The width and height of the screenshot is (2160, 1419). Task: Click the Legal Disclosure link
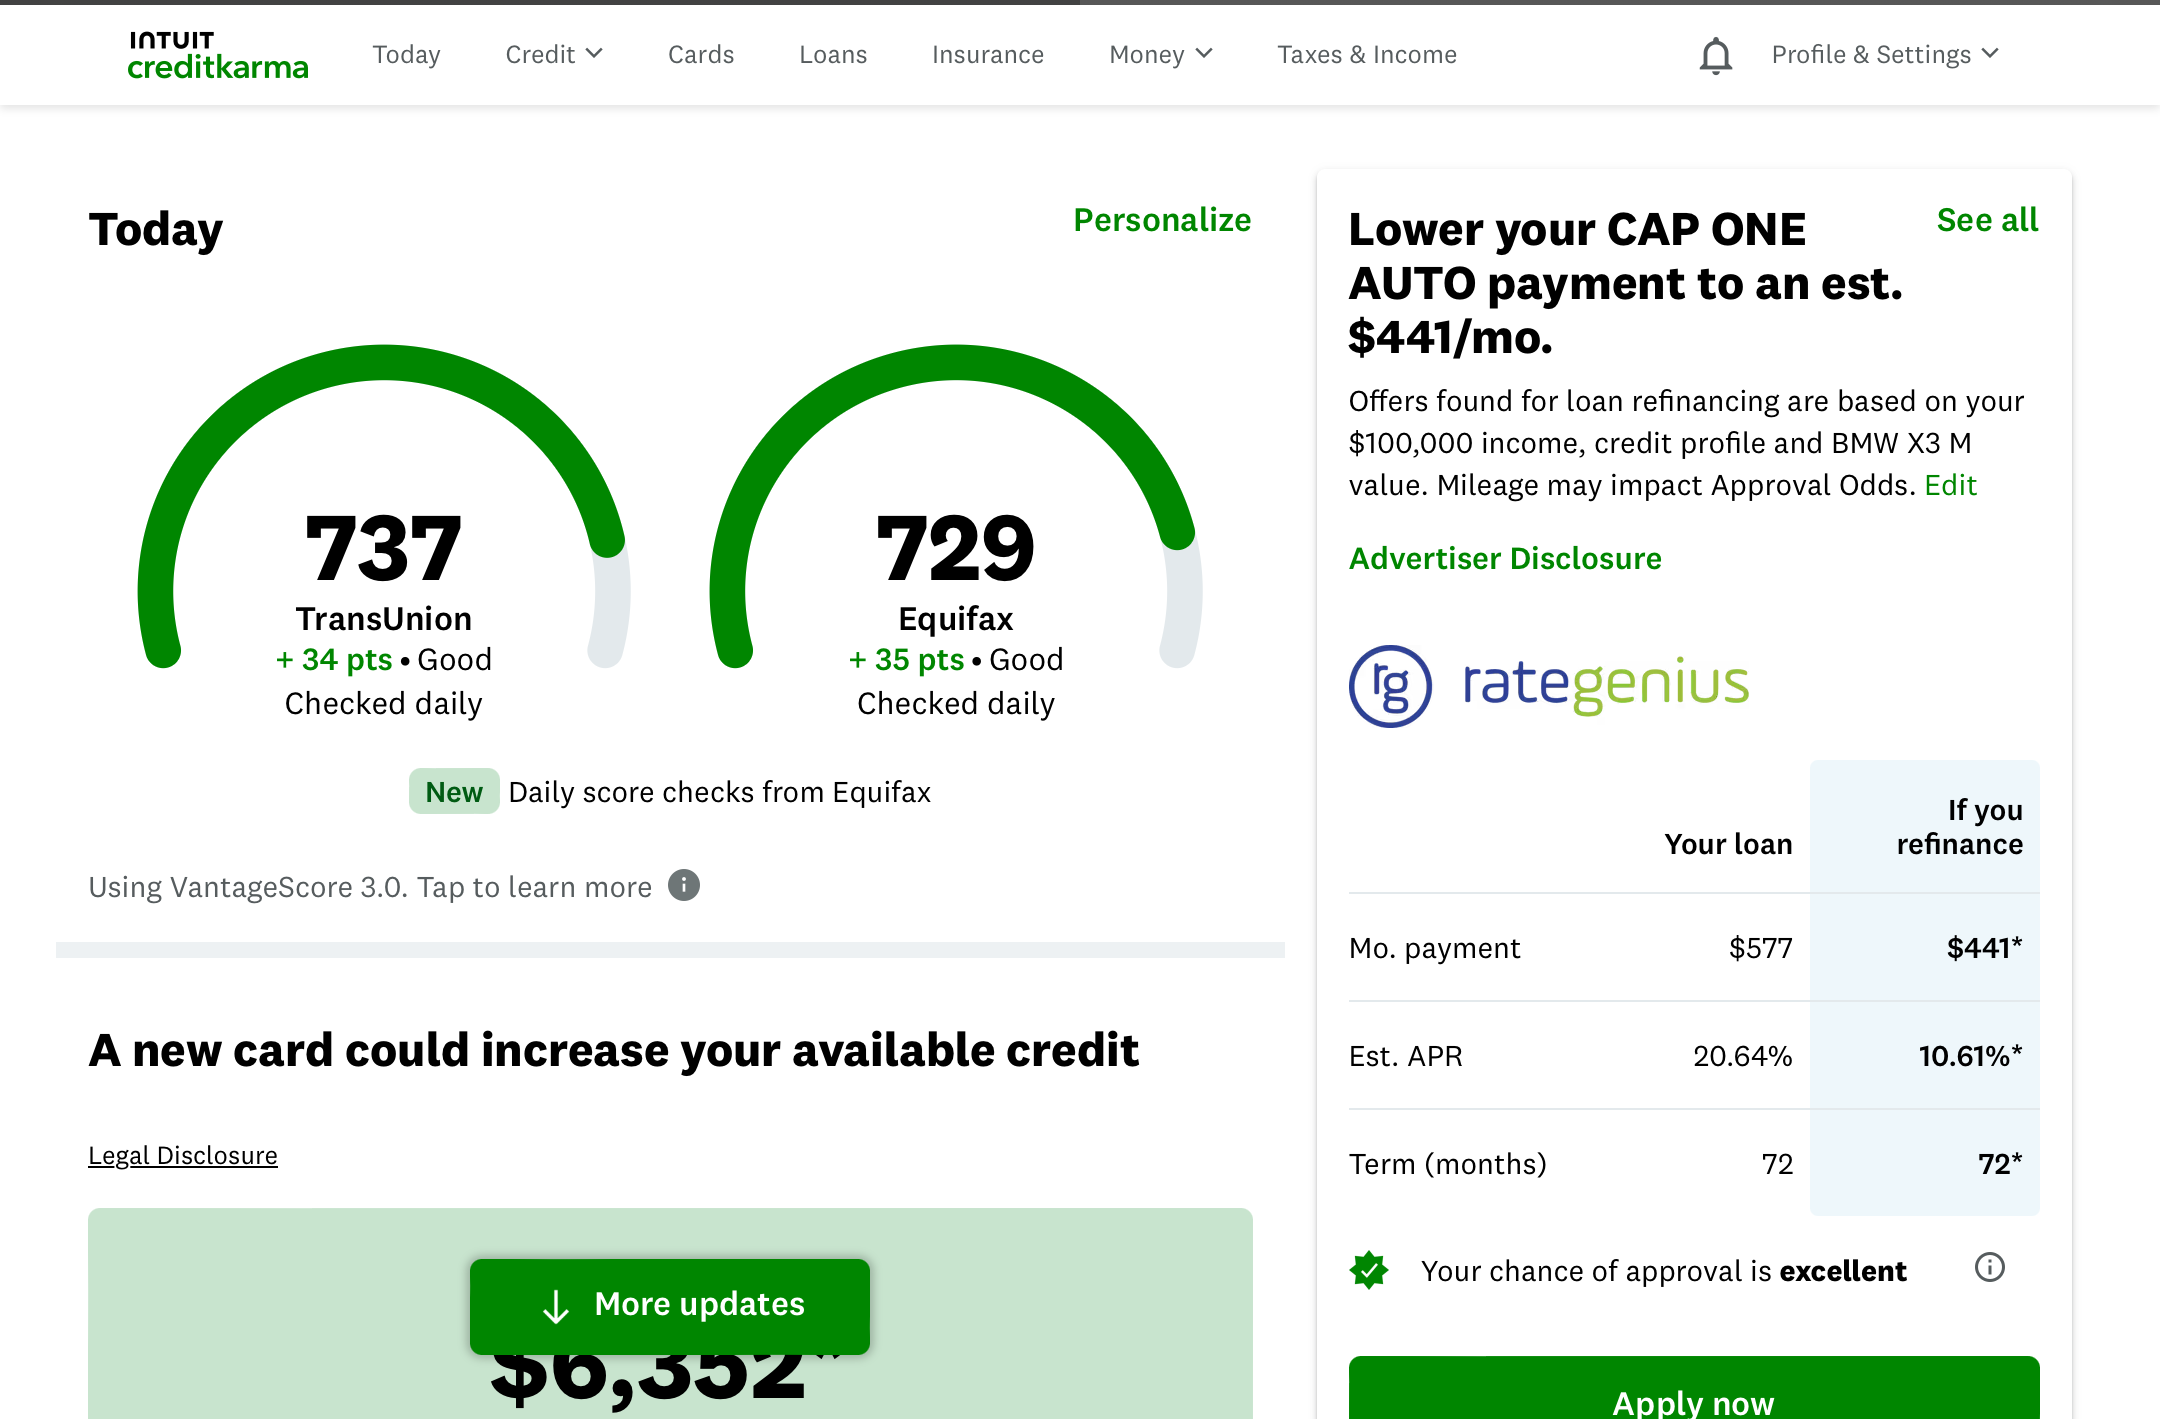pos(183,1155)
